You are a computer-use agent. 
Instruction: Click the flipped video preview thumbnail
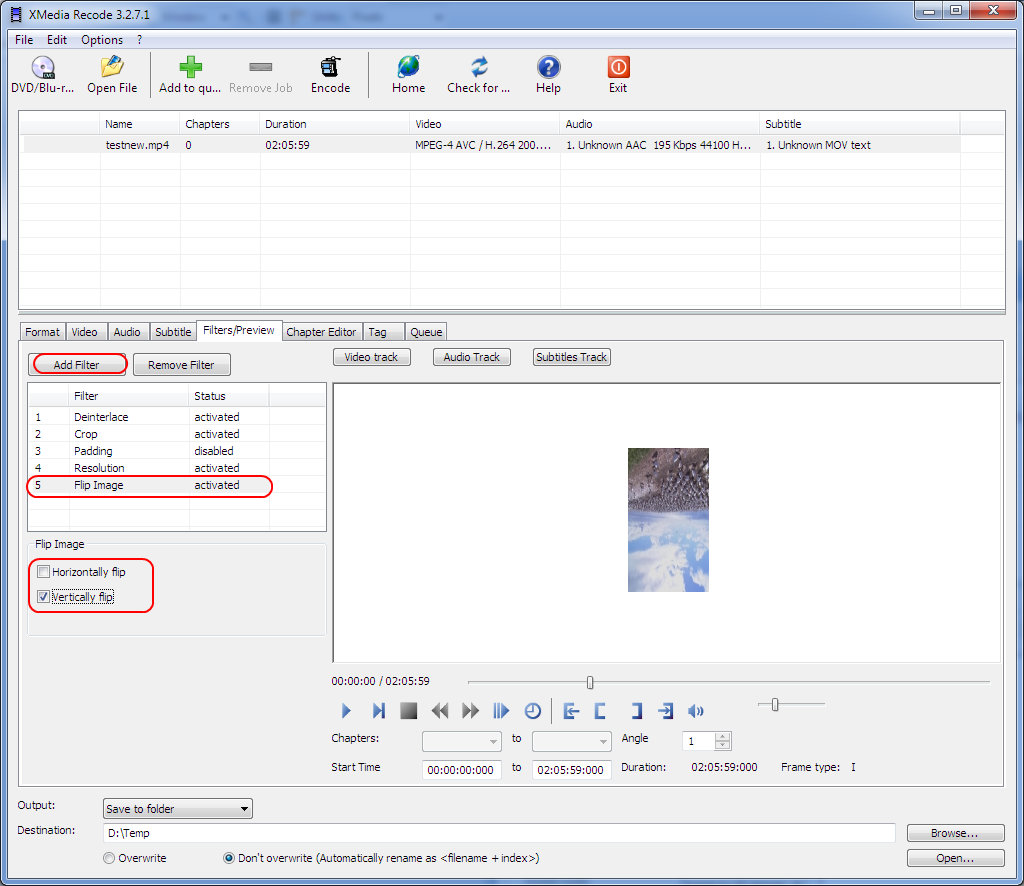[668, 520]
